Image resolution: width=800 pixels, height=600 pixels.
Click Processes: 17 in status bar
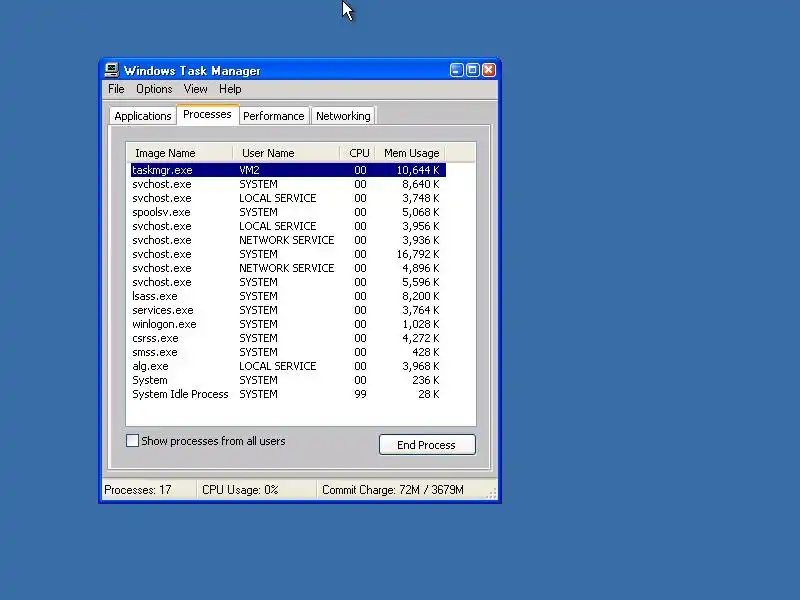click(138, 490)
